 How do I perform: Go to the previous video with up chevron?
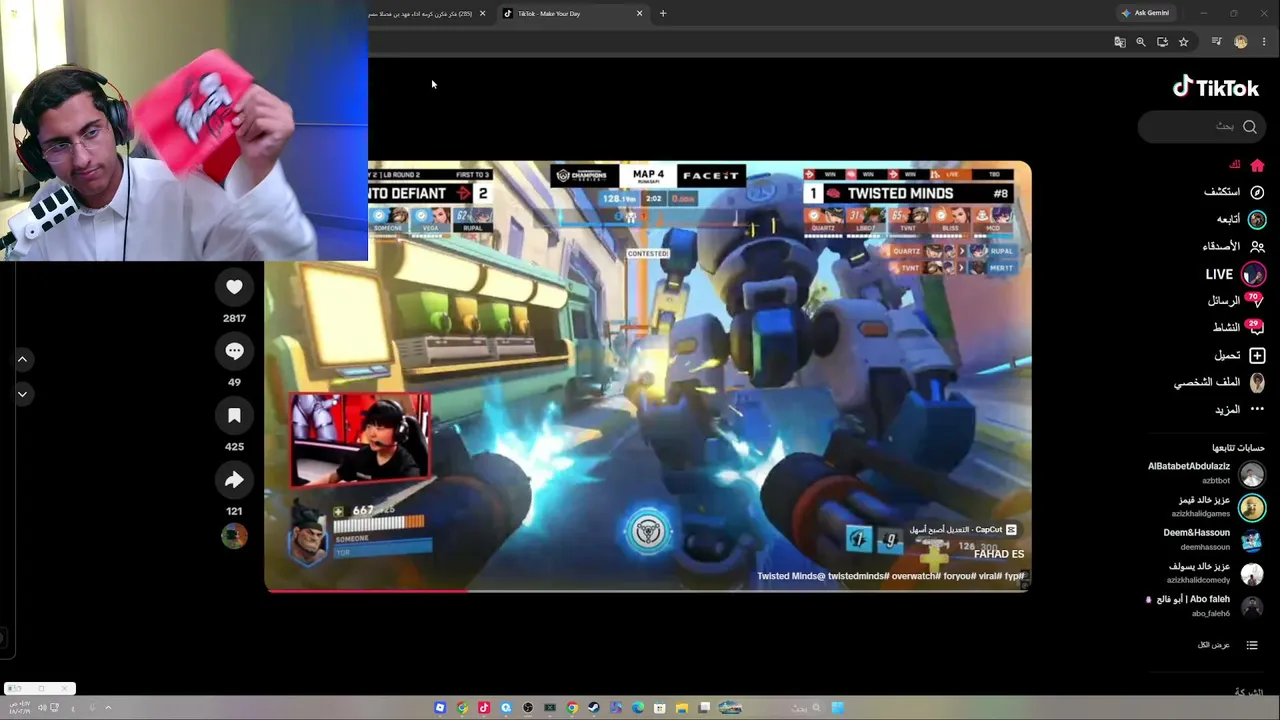22,359
